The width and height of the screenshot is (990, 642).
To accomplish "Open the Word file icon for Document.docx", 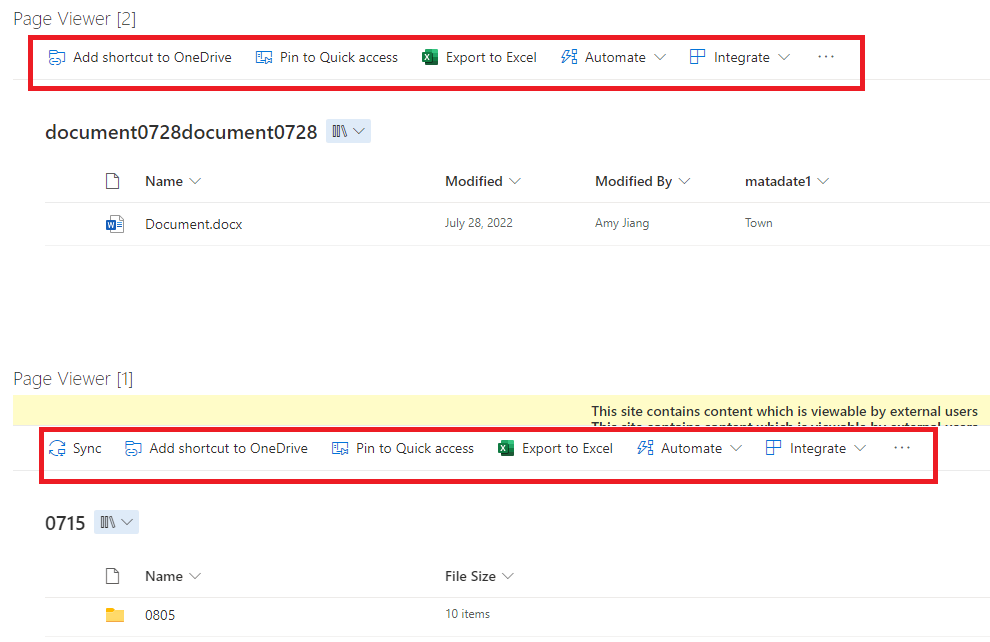I will (115, 223).
